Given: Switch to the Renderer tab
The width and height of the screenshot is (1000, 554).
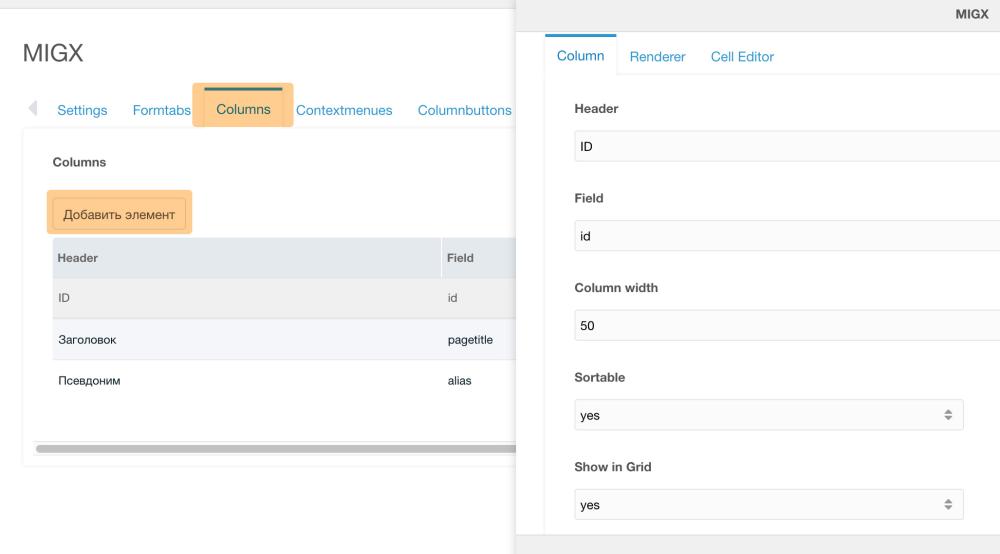Looking at the screenshot, I should (657, 57).
